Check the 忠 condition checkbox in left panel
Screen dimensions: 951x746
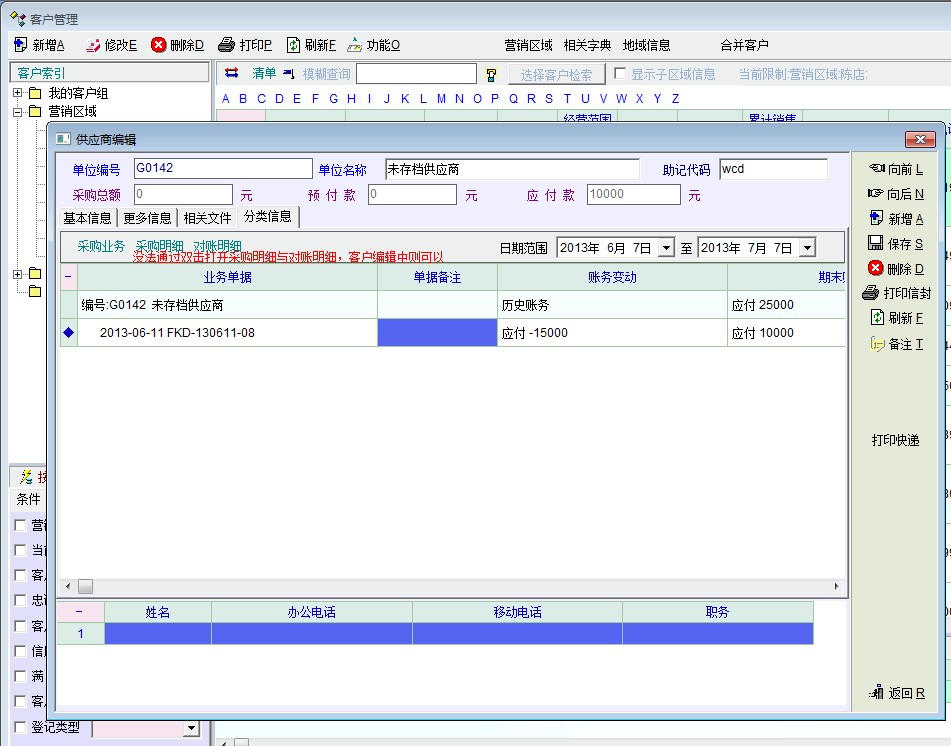click(x=21, y=600)
